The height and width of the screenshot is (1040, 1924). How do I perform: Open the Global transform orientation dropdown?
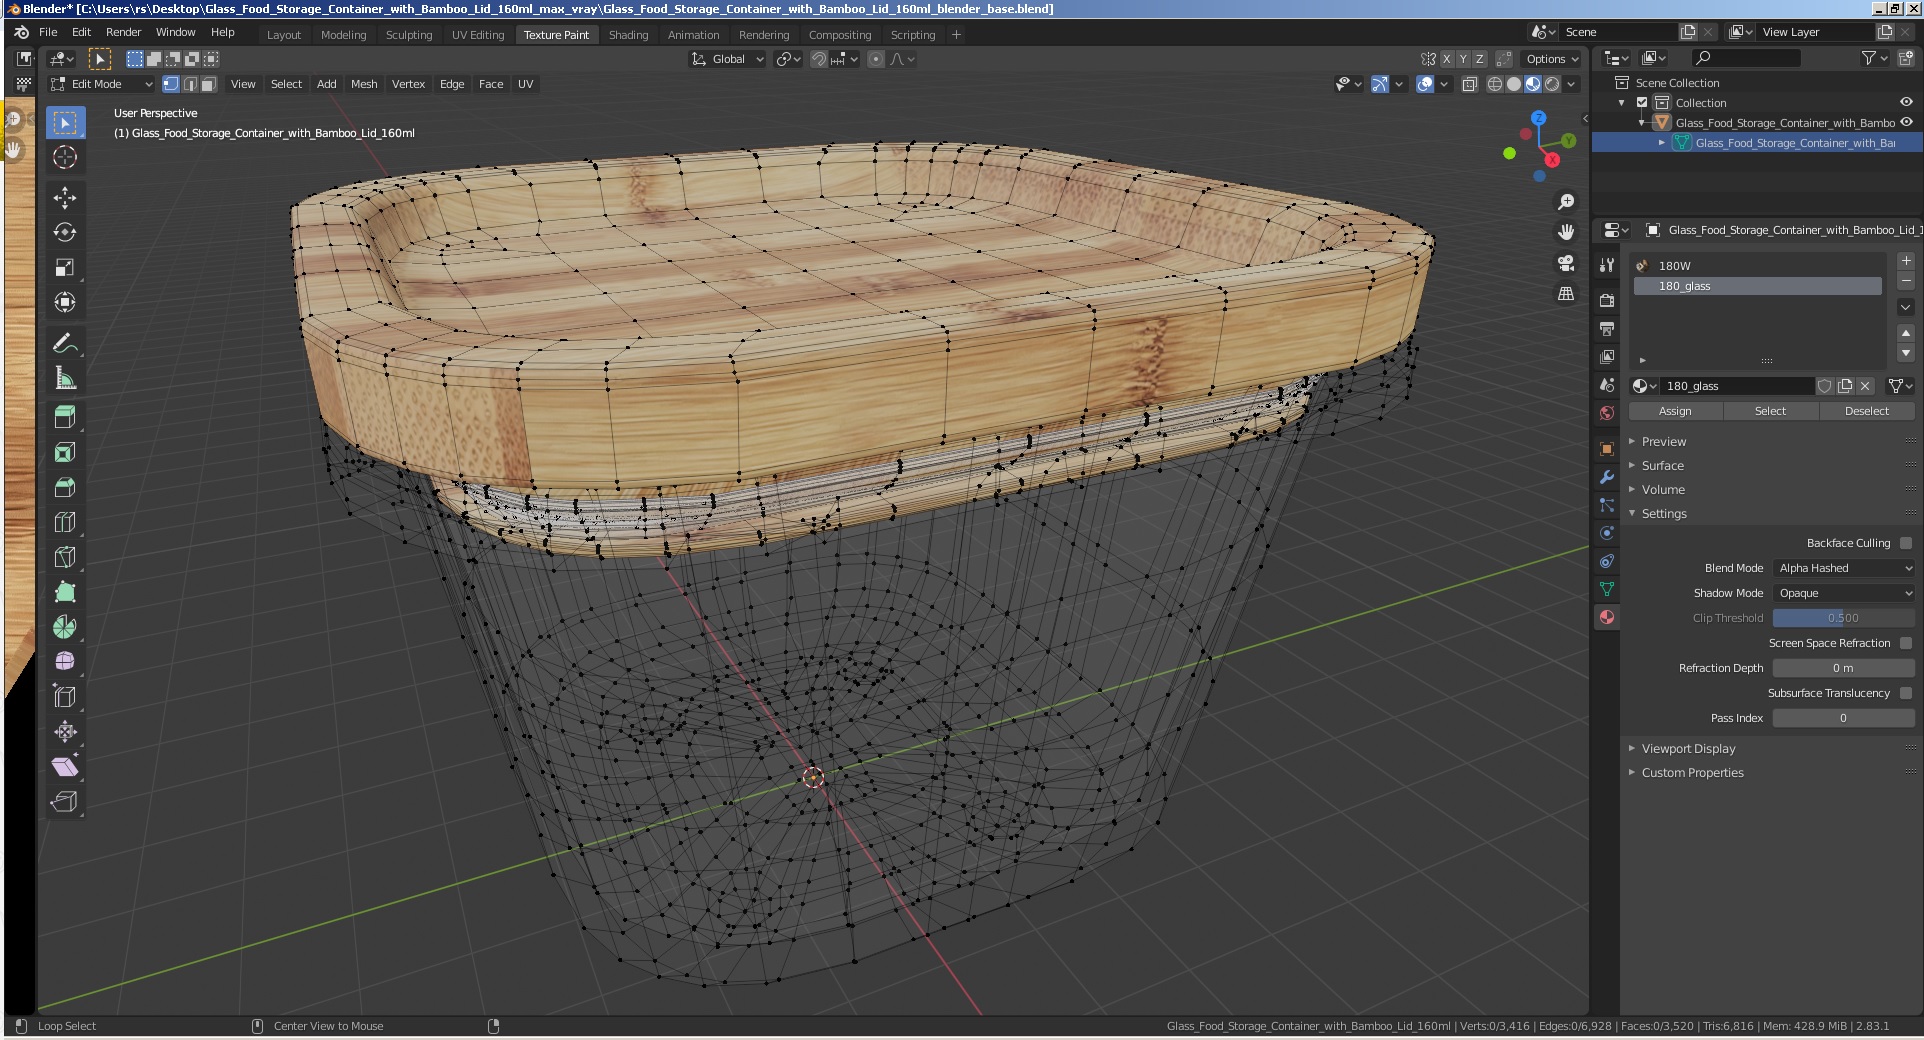tap(727, 59)
